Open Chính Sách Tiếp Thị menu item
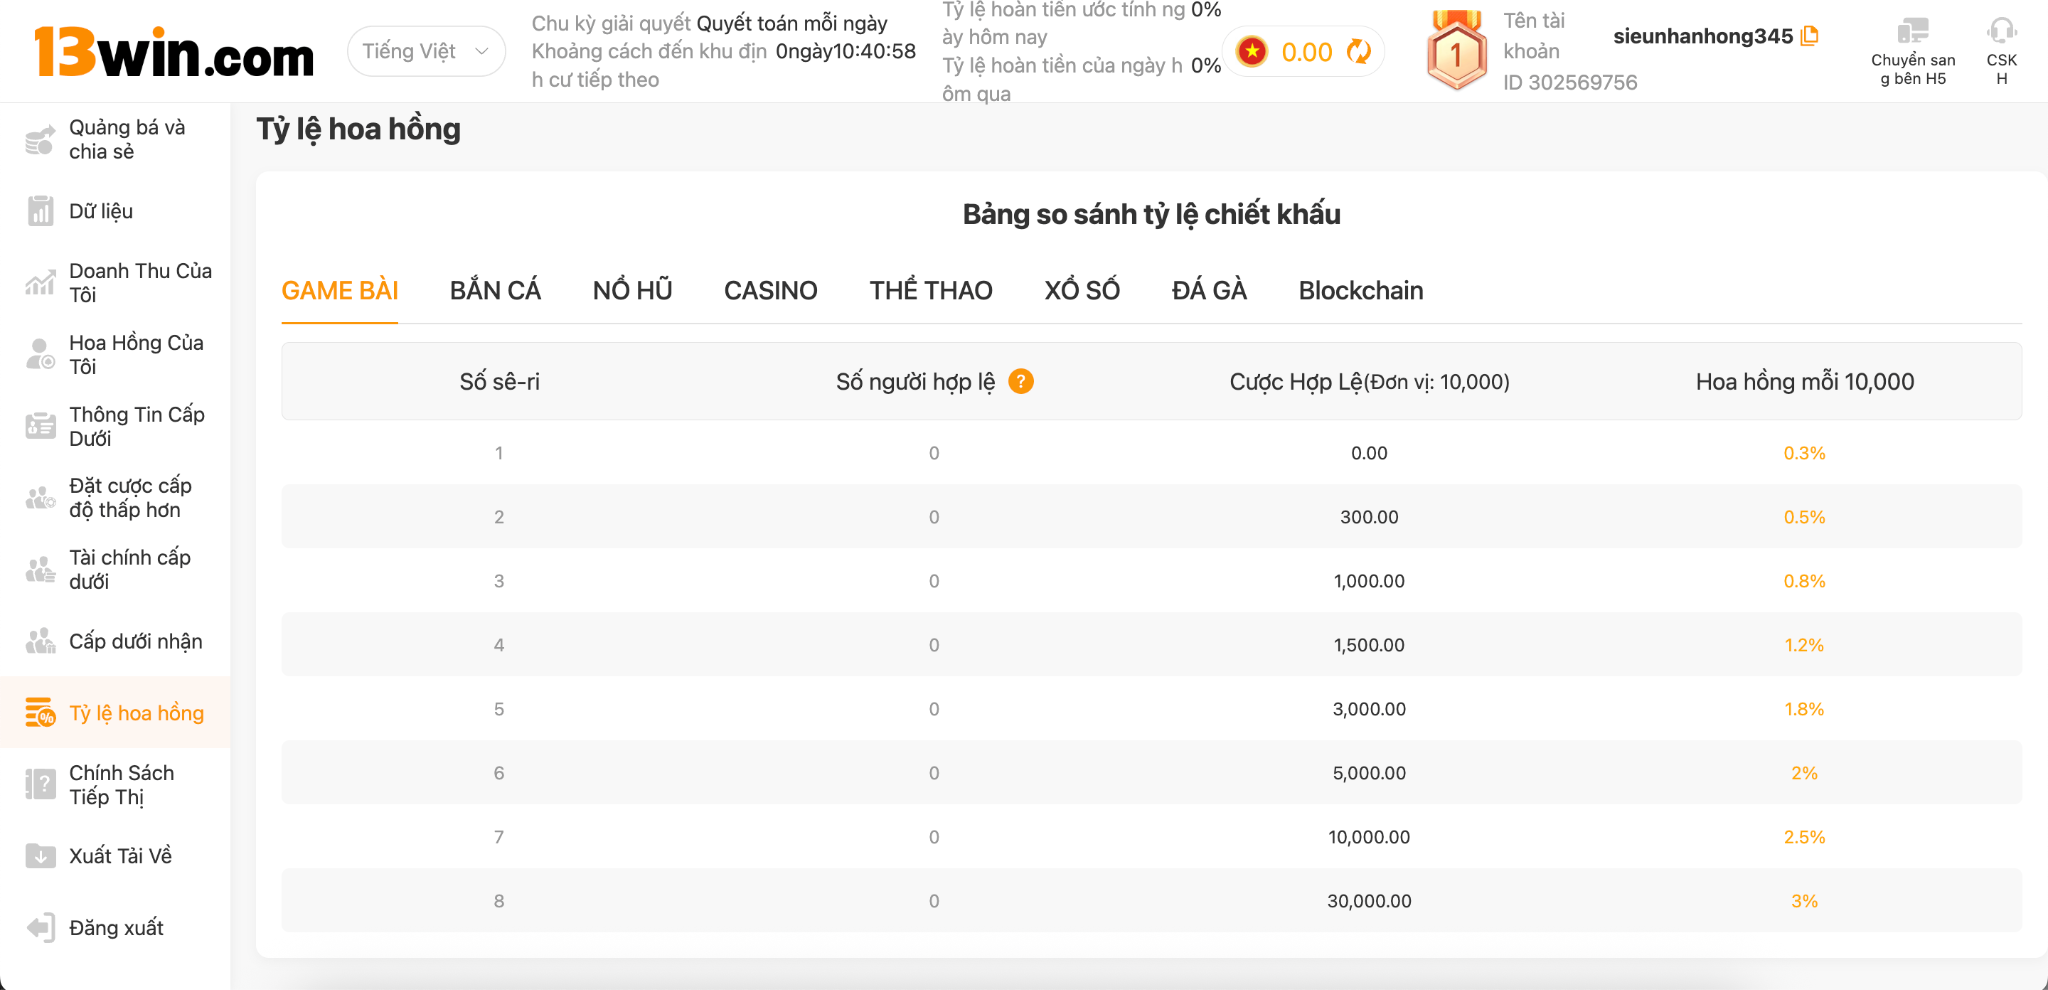The height and width of the screenshot is (990, 2048). click(121, 785)
